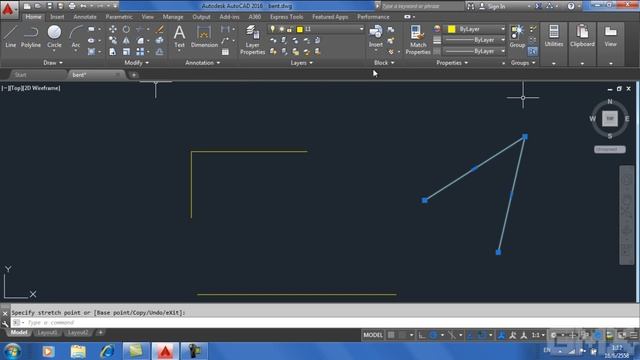The width and height of the screenshot is (640, 360).
Task: Click the yellow ByLayer object color swatch
Action: point(451,29)
